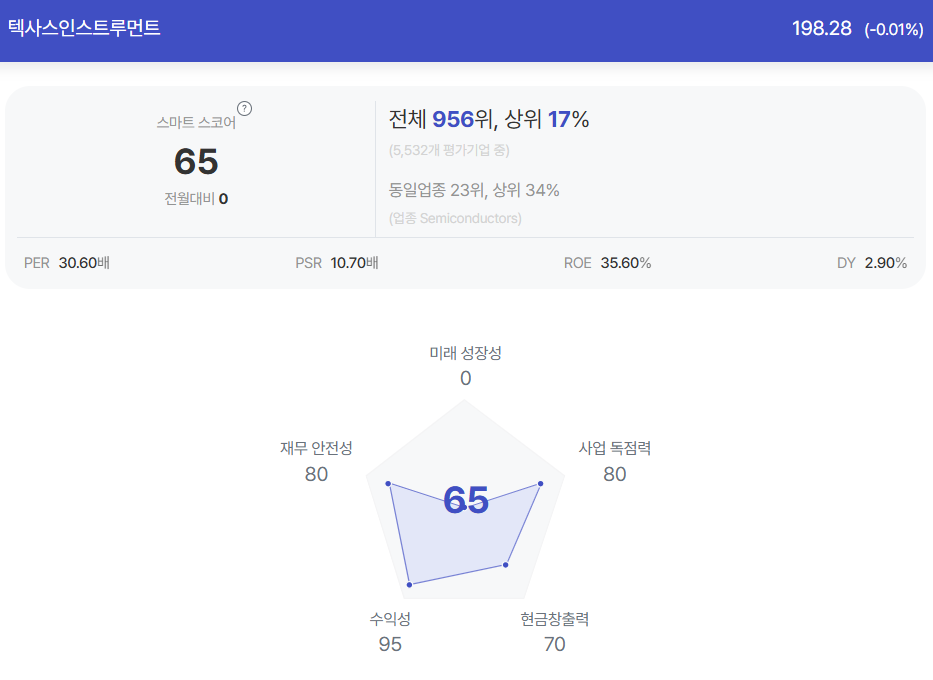Click the 수익성 score of 95
This screenshot has width=933, height=680.
pos(390,644)
